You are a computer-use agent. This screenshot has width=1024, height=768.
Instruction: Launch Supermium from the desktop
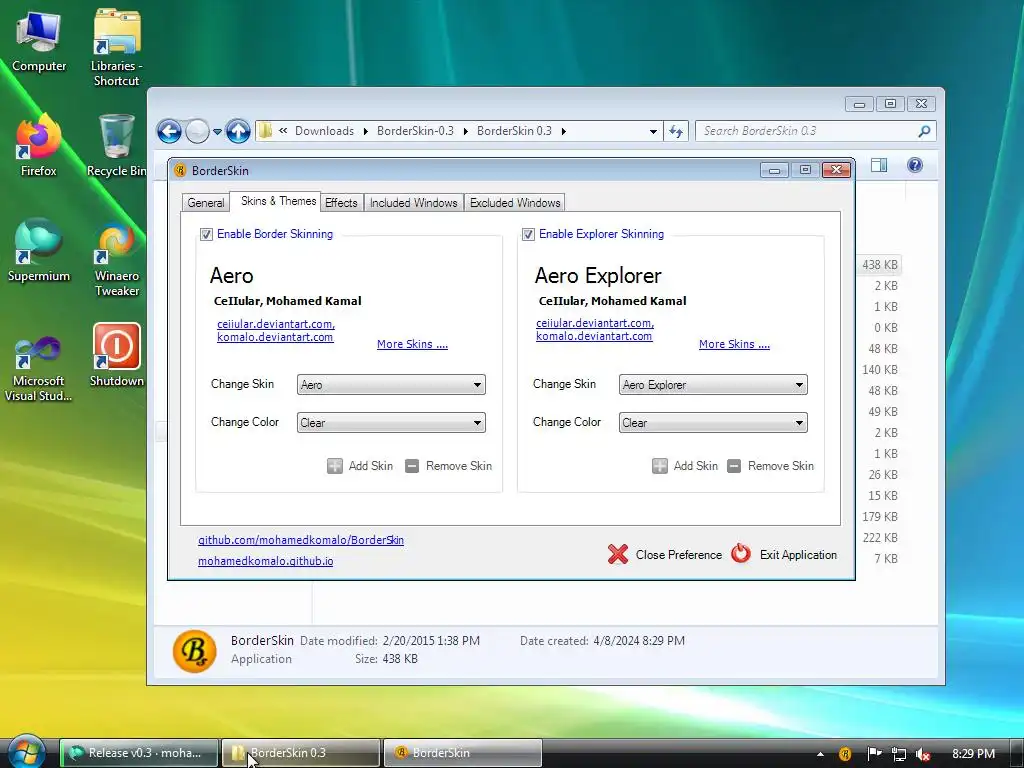39,251
